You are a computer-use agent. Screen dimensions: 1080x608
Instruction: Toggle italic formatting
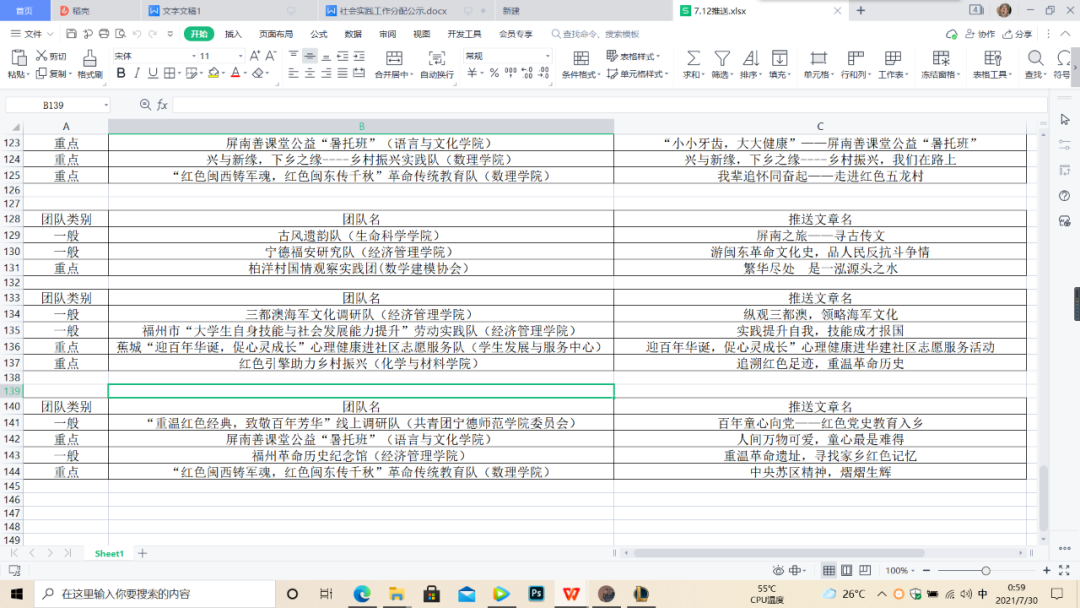pos(135,73)
